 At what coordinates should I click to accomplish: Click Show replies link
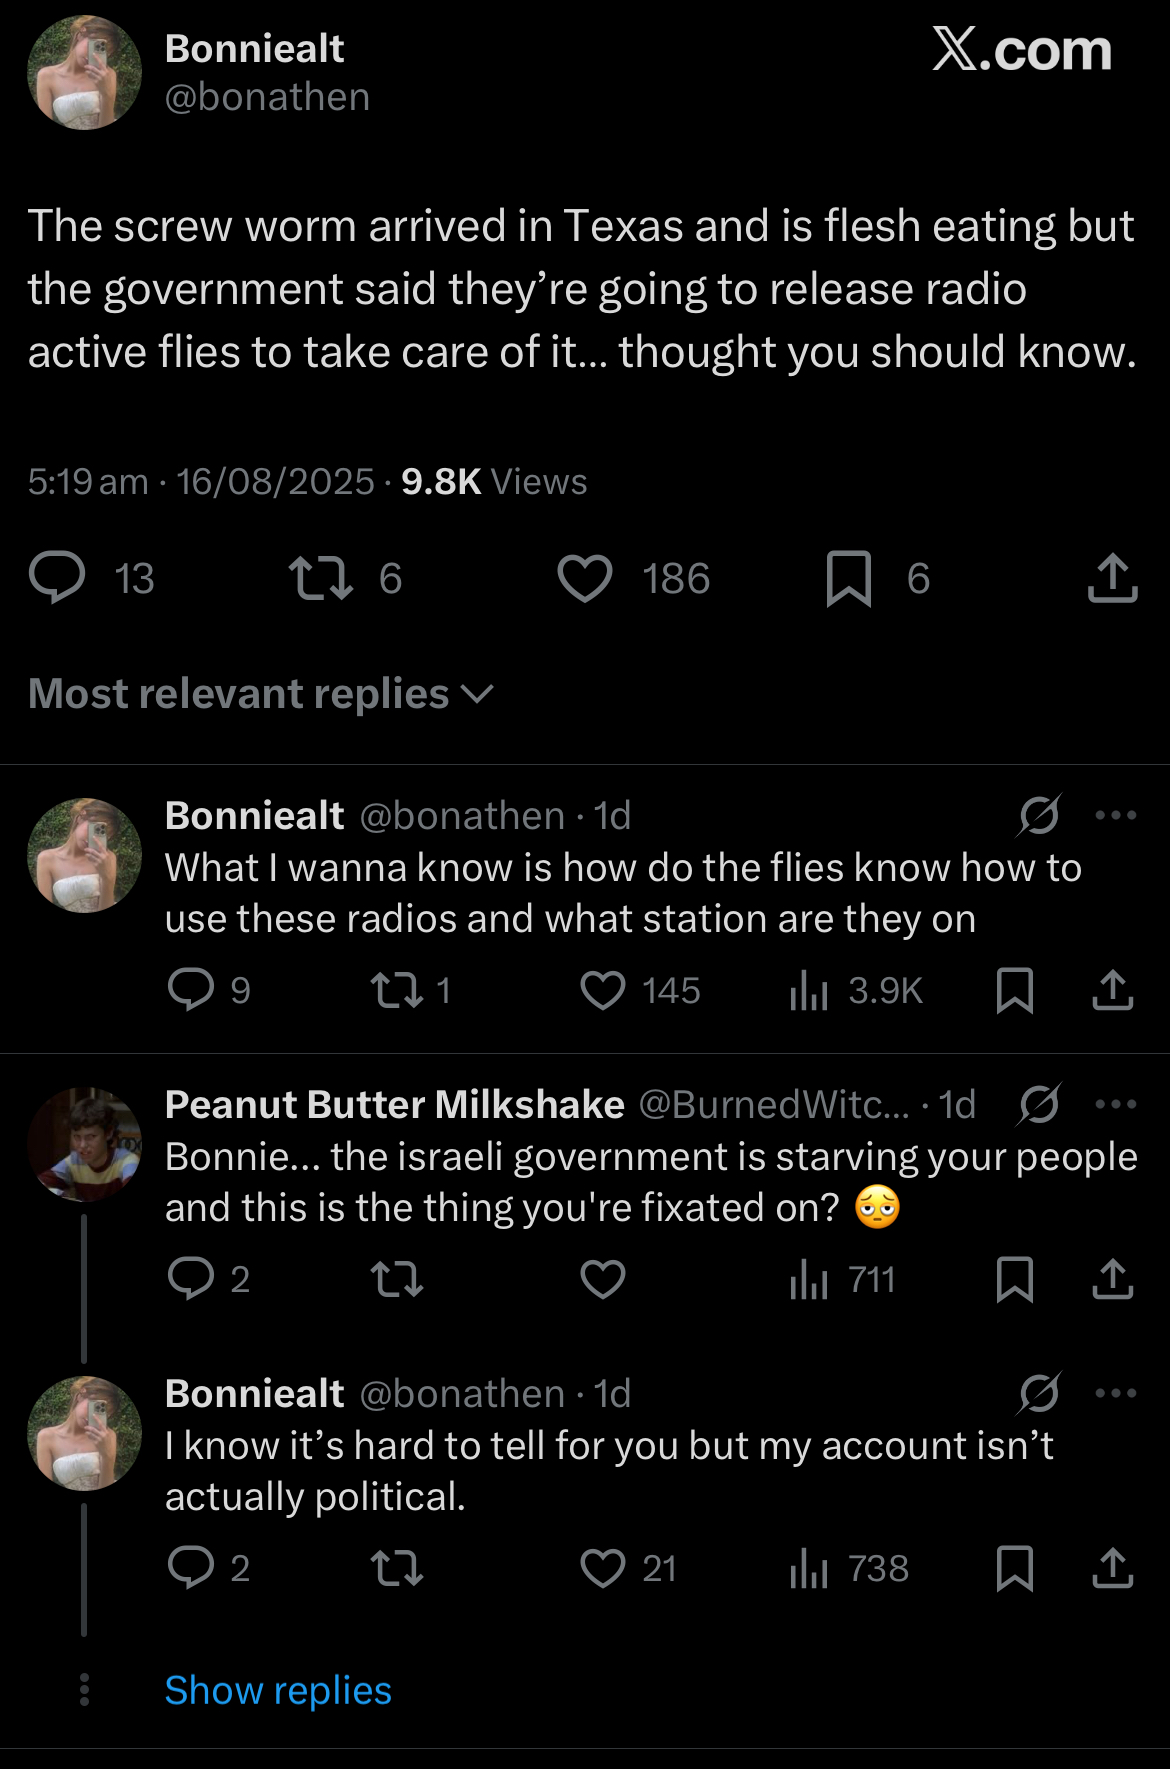(278, 1690)
